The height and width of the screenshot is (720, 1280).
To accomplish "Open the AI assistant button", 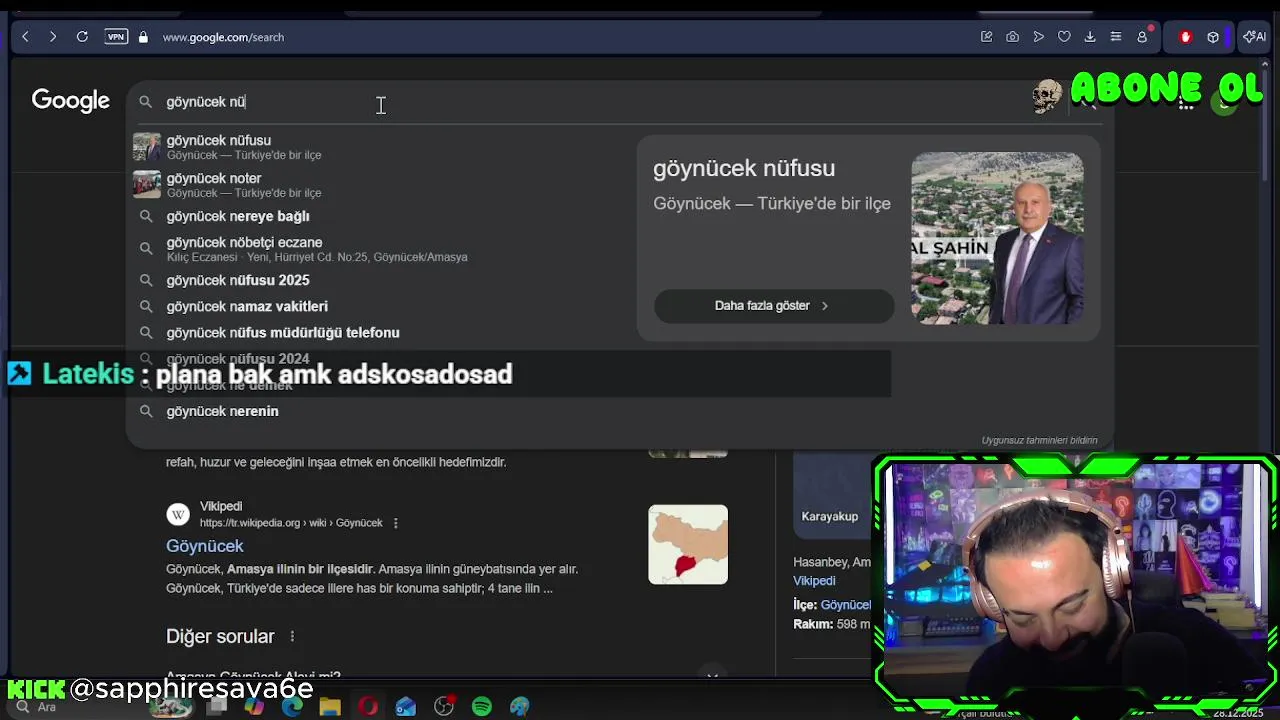I will point(1254,37).
